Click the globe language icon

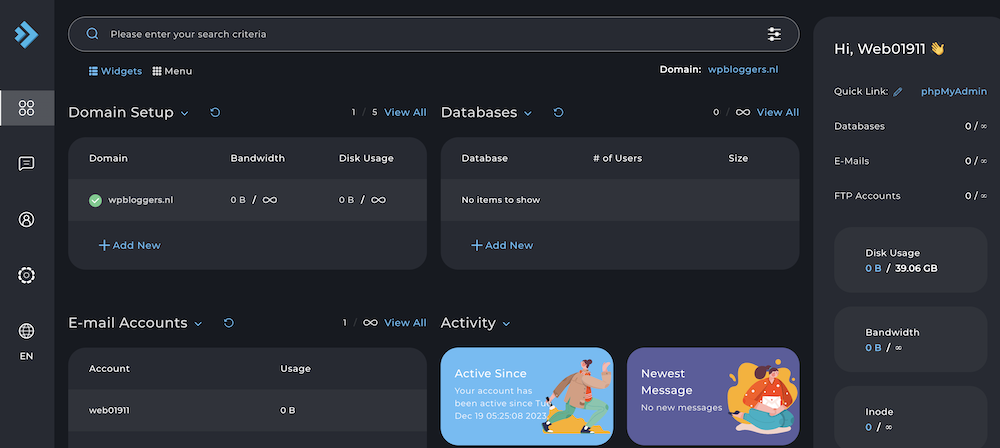[27, 332]
